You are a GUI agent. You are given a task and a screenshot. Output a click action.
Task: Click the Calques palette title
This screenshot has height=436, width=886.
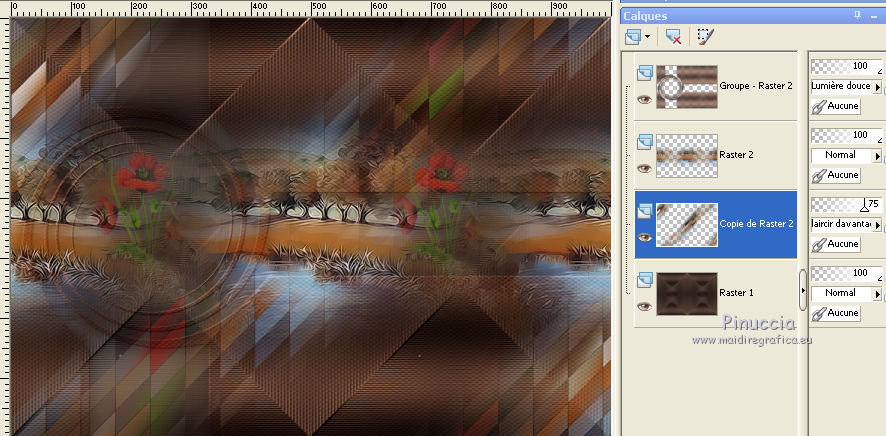tap(645, 16)
